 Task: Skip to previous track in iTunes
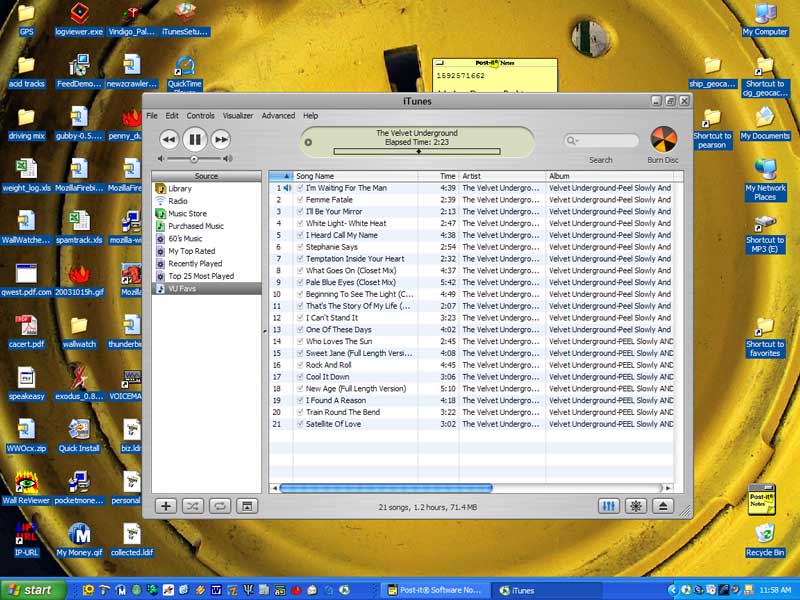point(169,139)
